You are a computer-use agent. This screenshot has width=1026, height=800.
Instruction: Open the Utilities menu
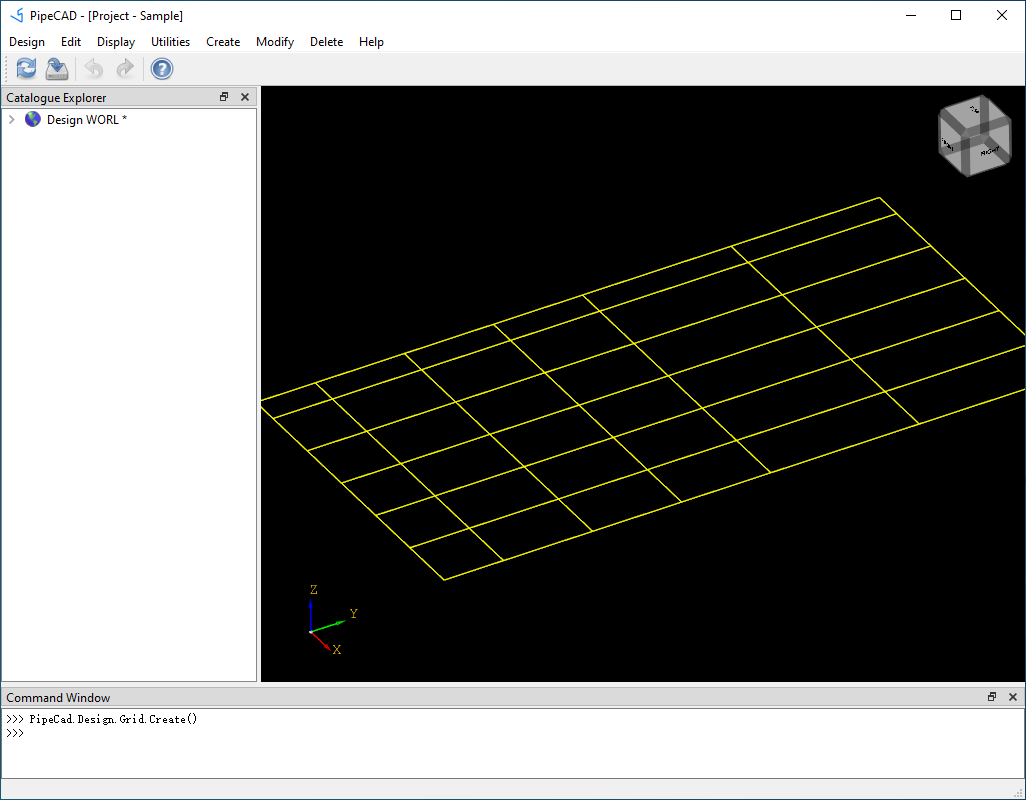tap(170, 42)
